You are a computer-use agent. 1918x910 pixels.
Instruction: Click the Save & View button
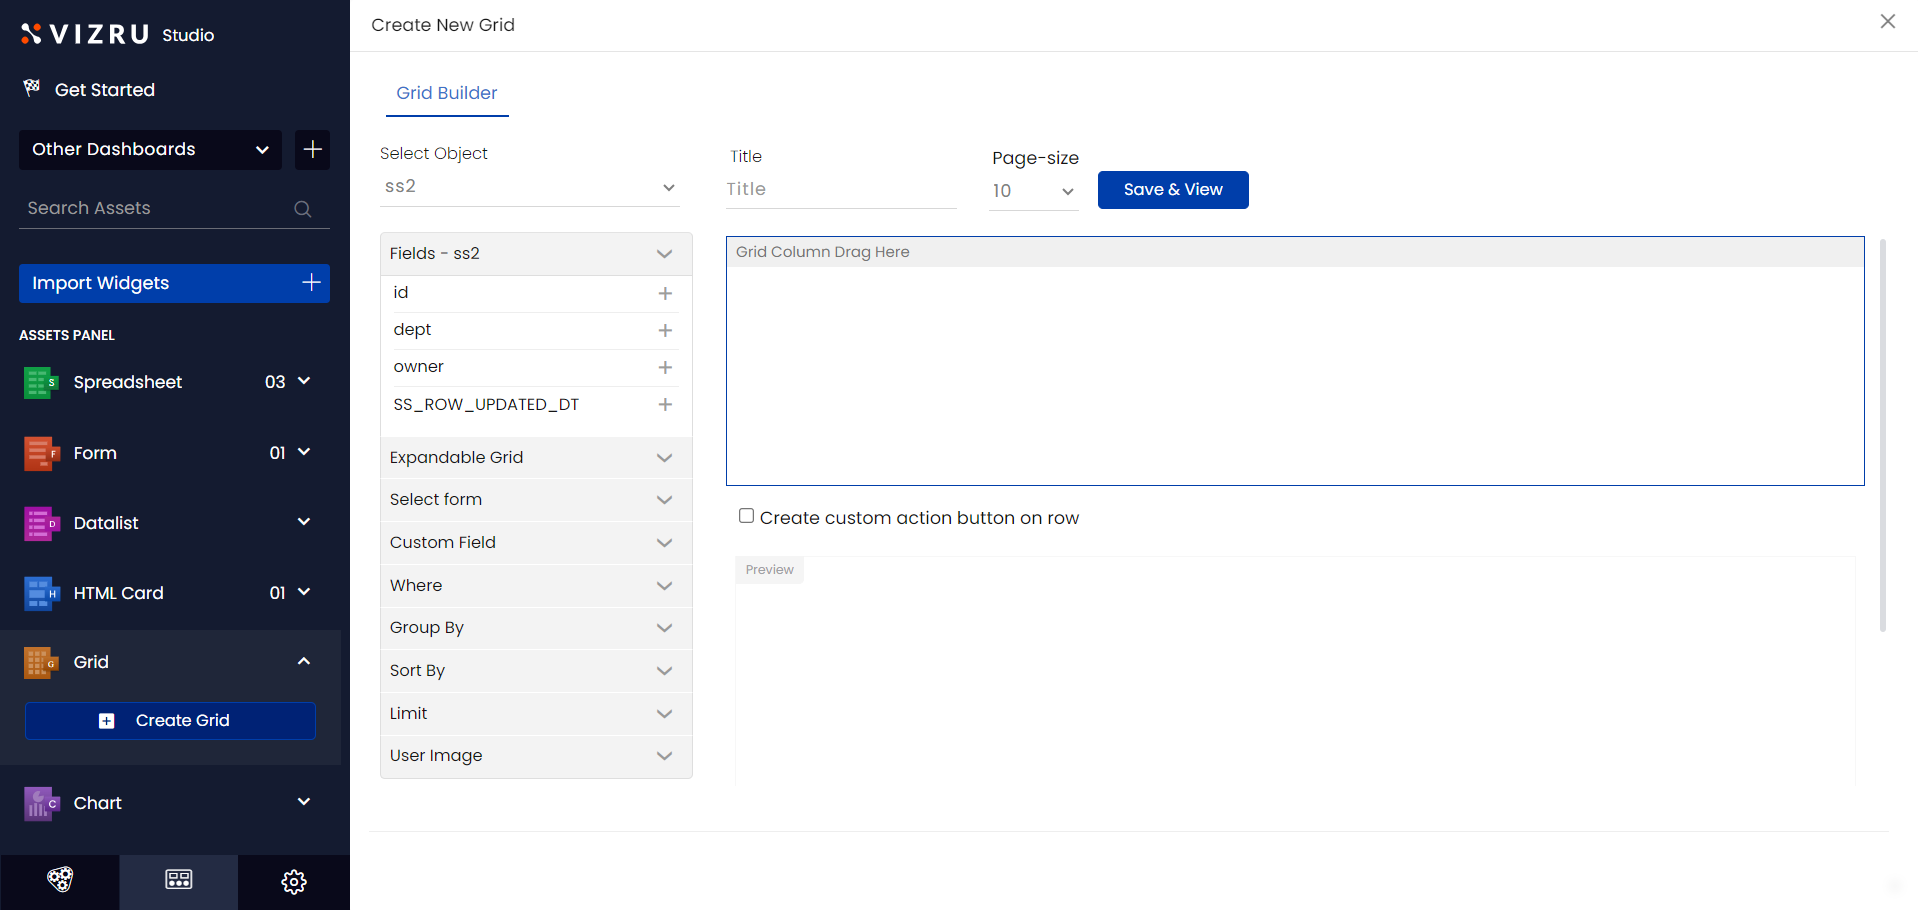click(x=1172, y=190)
